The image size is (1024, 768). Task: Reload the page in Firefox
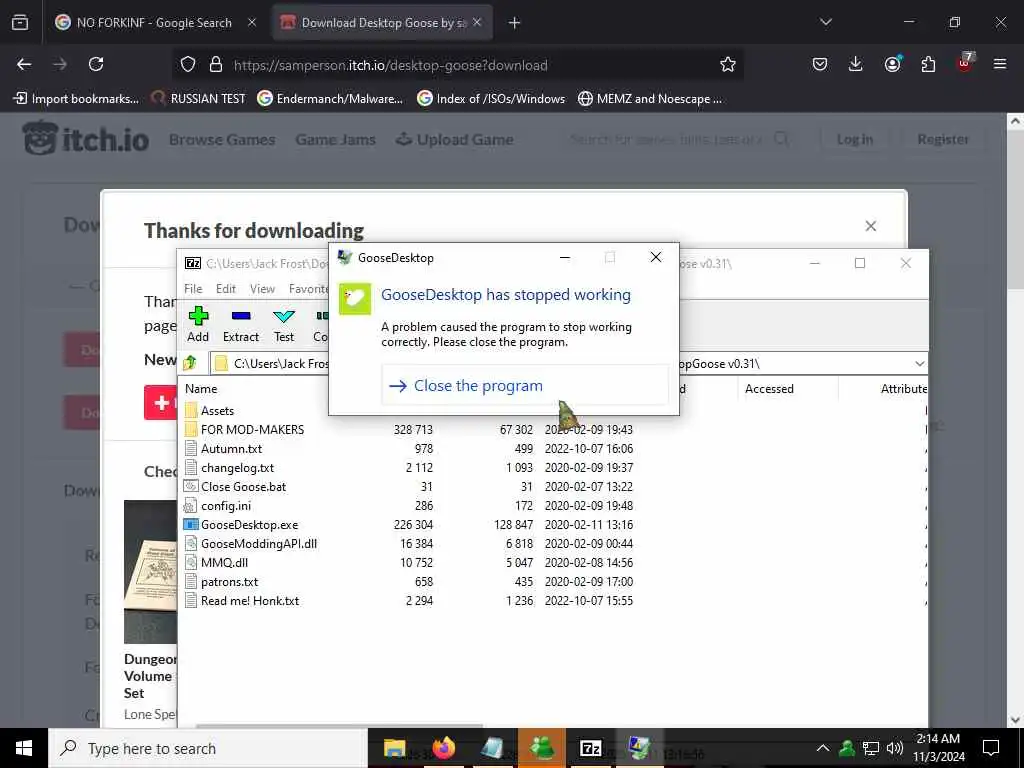[96, 64]
